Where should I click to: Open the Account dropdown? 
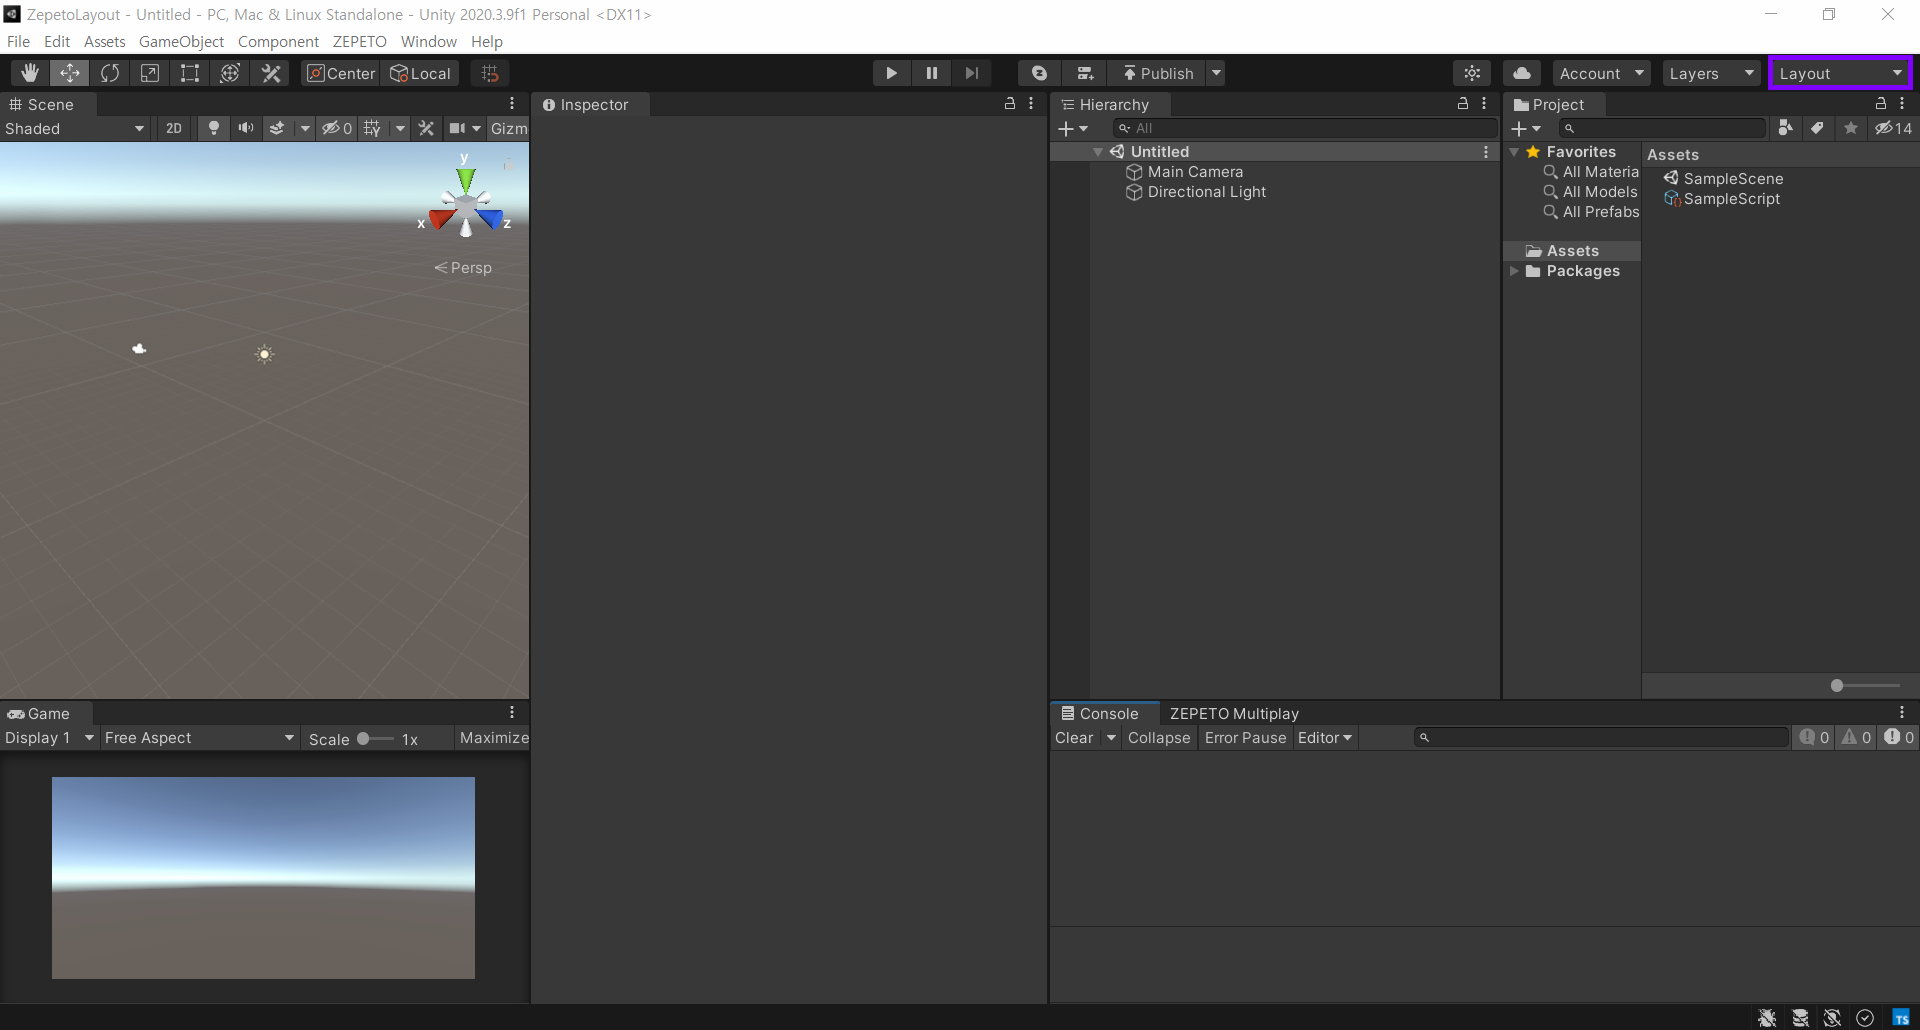pos(1601,73)
